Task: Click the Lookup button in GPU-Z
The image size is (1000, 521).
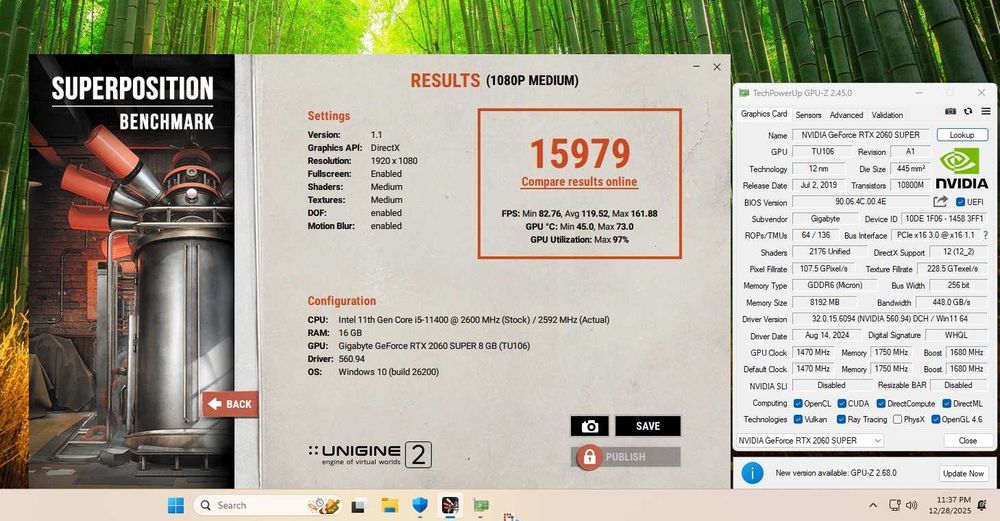Action: 962,135
